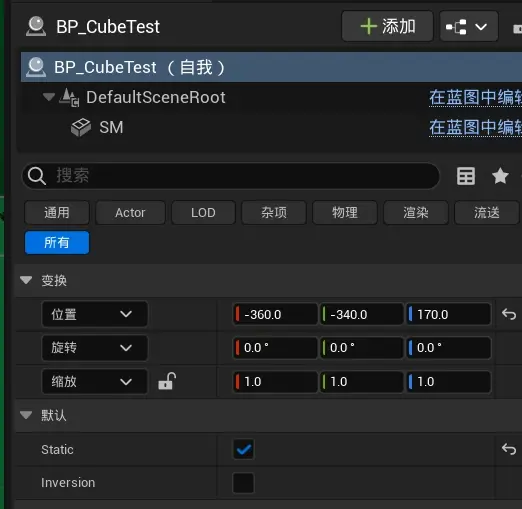
Task: Toggle favorites star filter
Action: click(500, 176)
